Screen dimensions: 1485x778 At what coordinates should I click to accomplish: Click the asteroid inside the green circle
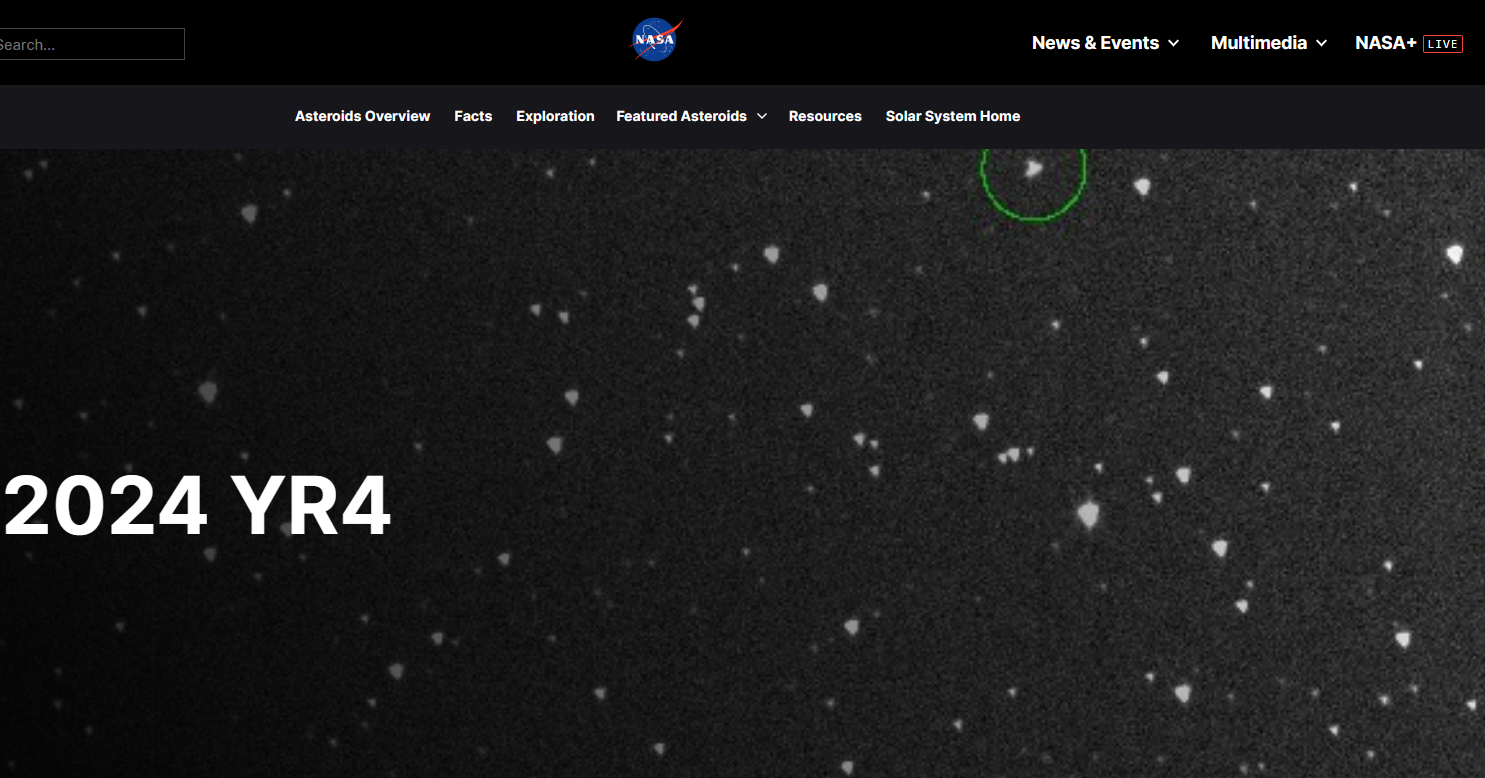point(1034,169)
